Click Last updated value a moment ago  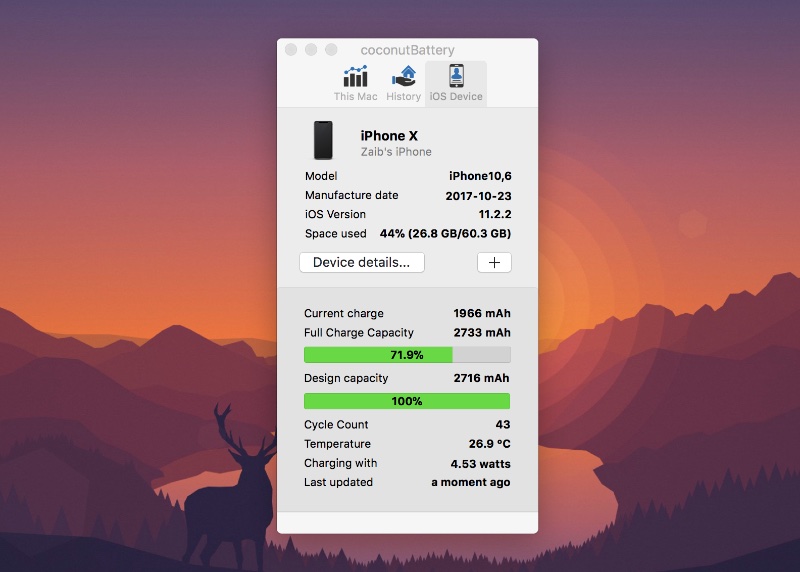coord(471,482)
